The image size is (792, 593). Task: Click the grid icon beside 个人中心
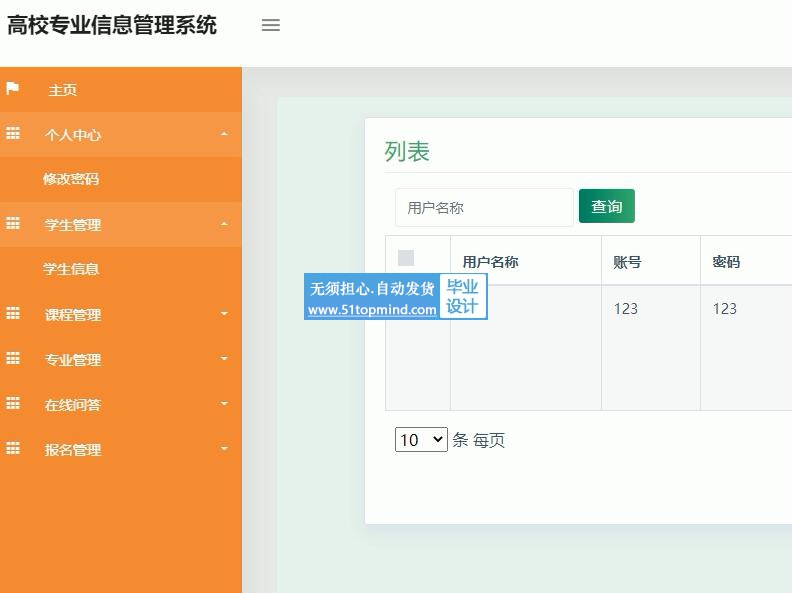click(13, 134)
